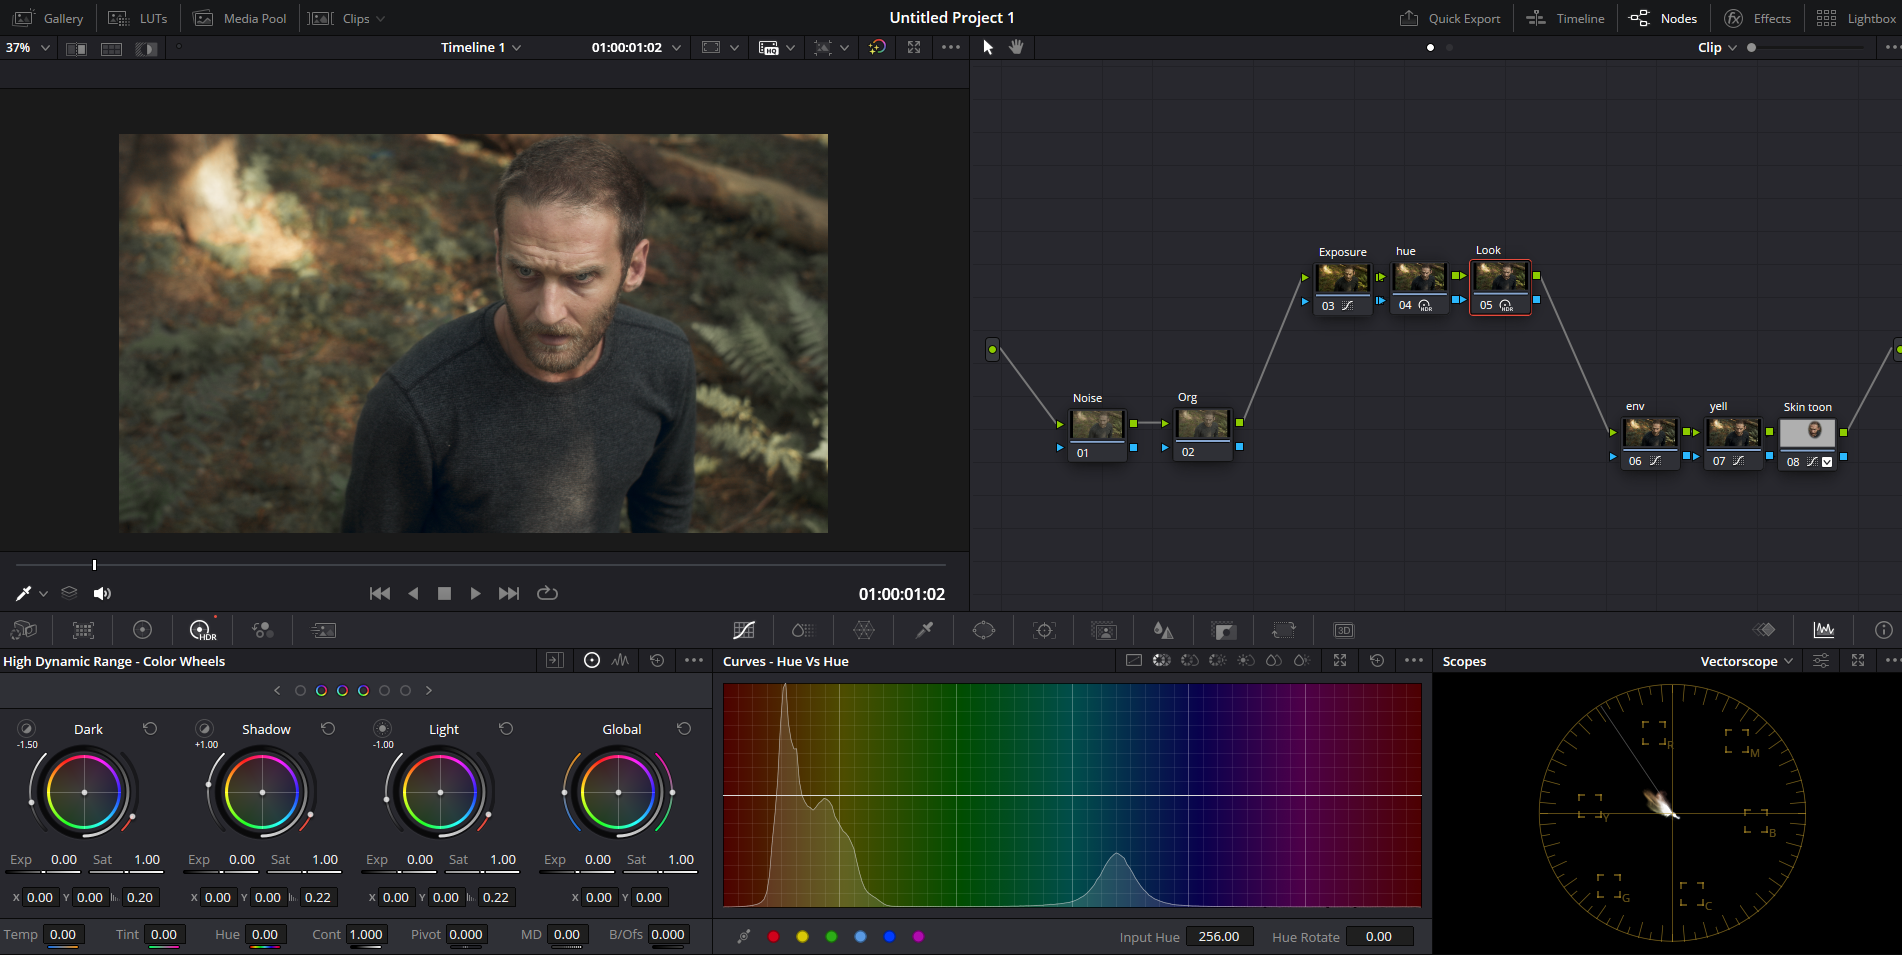Open the Curves palette
The width and height of the screenshot is (1902, 955).
[x=744, y=630]
